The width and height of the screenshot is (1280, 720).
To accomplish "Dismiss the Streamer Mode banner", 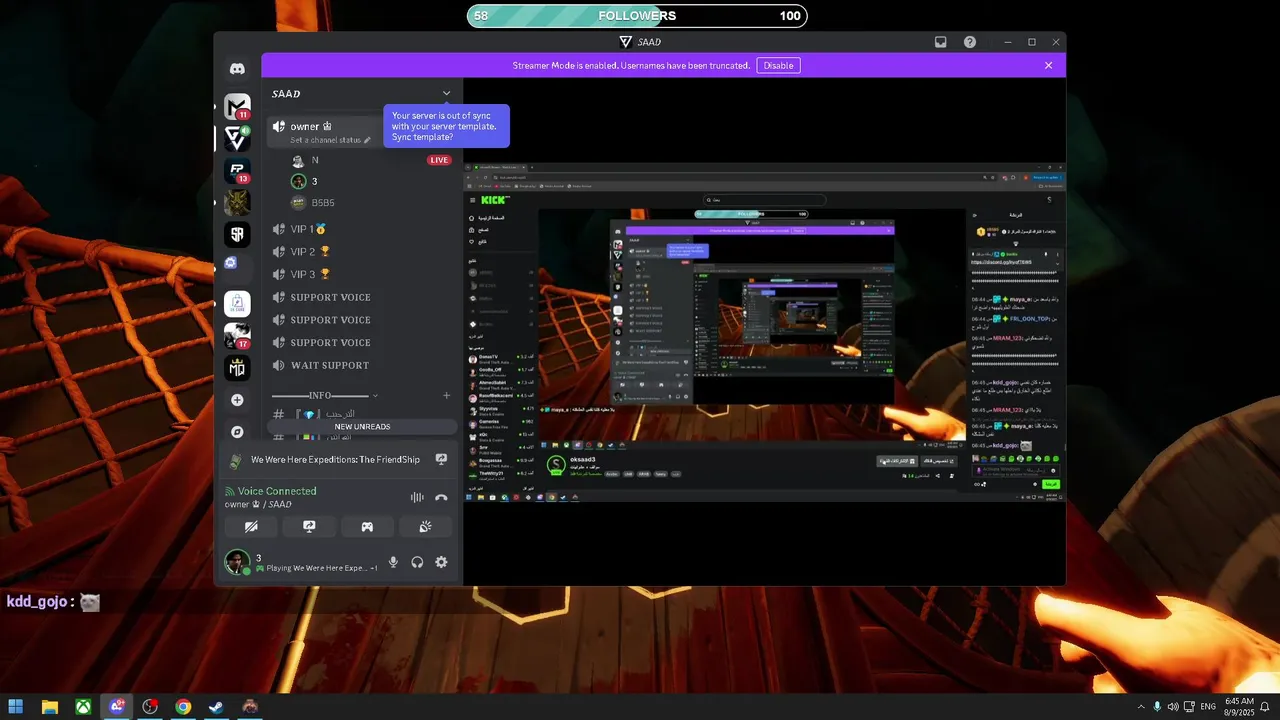I will click(1048, 65).
